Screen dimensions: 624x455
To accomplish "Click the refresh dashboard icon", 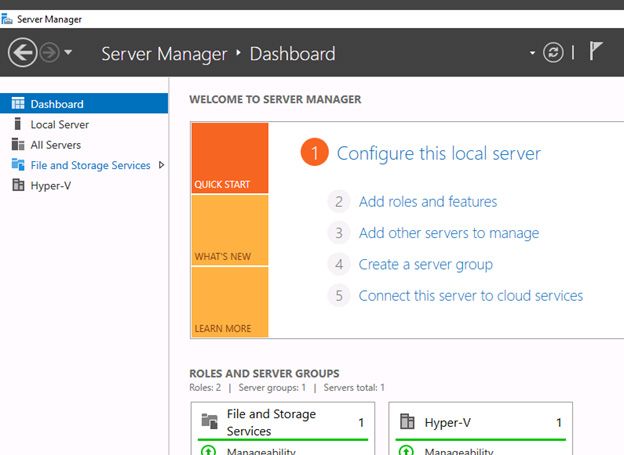I will click(x=553, y=53).
